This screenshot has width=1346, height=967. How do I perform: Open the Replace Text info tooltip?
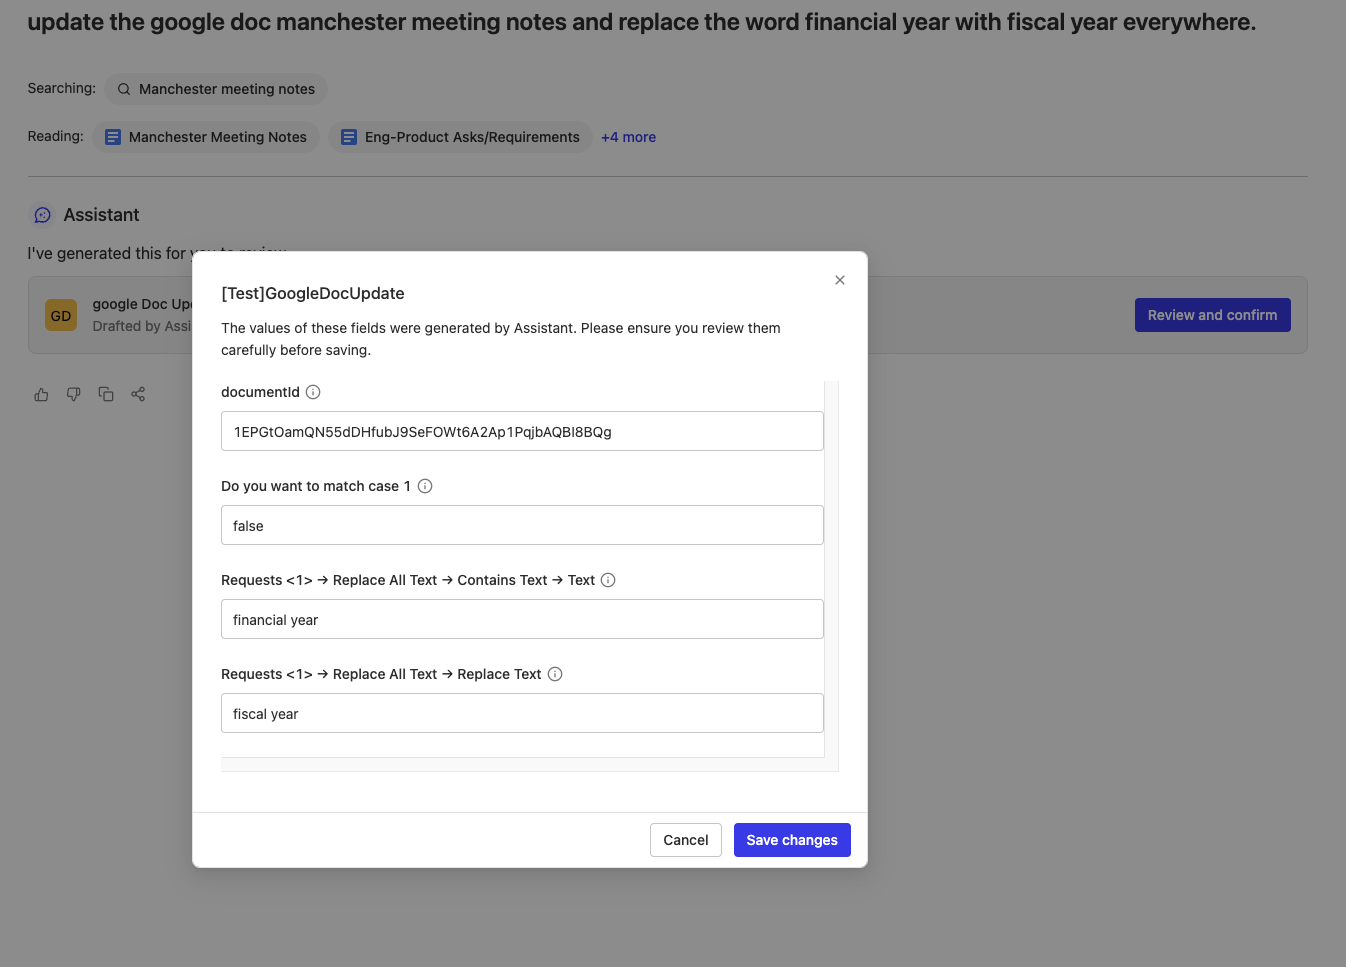pos(554,673)
